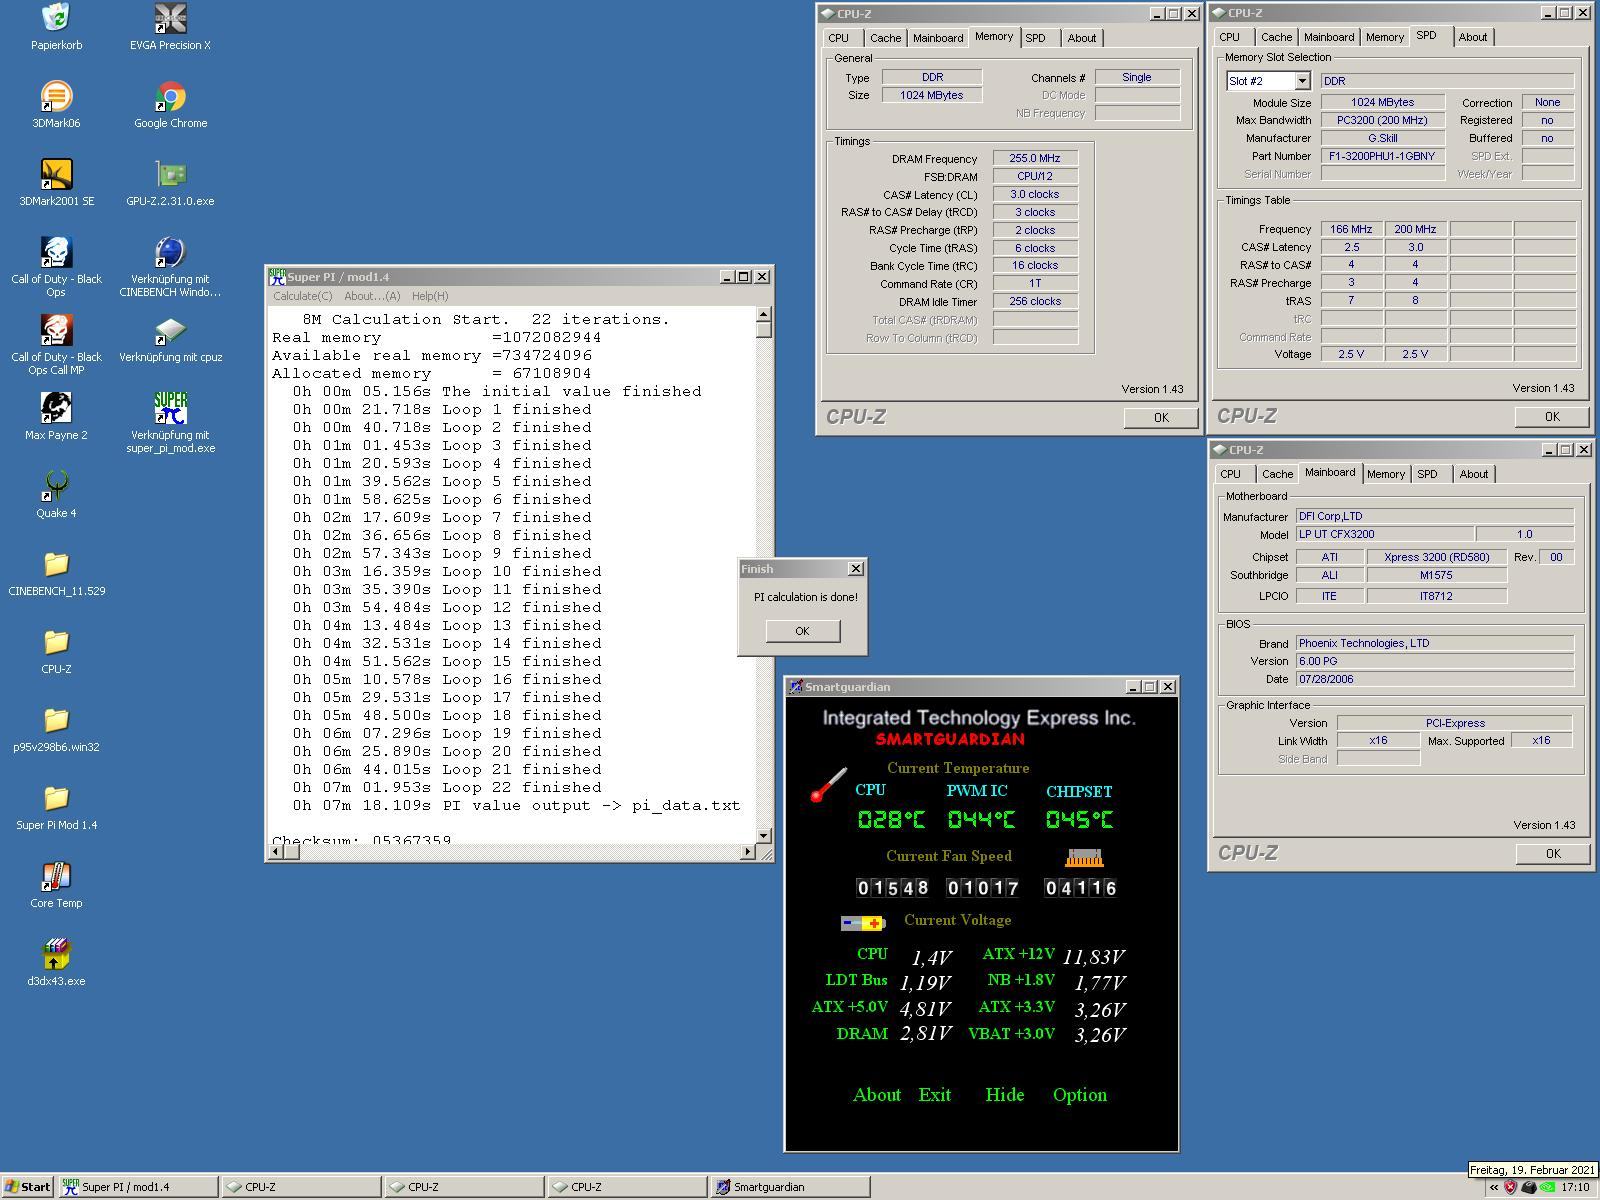Click the Super PI vertical scrollbar up arrow
The width and height of the screenshot is (1600, 1200).
[x=764, y=315]
